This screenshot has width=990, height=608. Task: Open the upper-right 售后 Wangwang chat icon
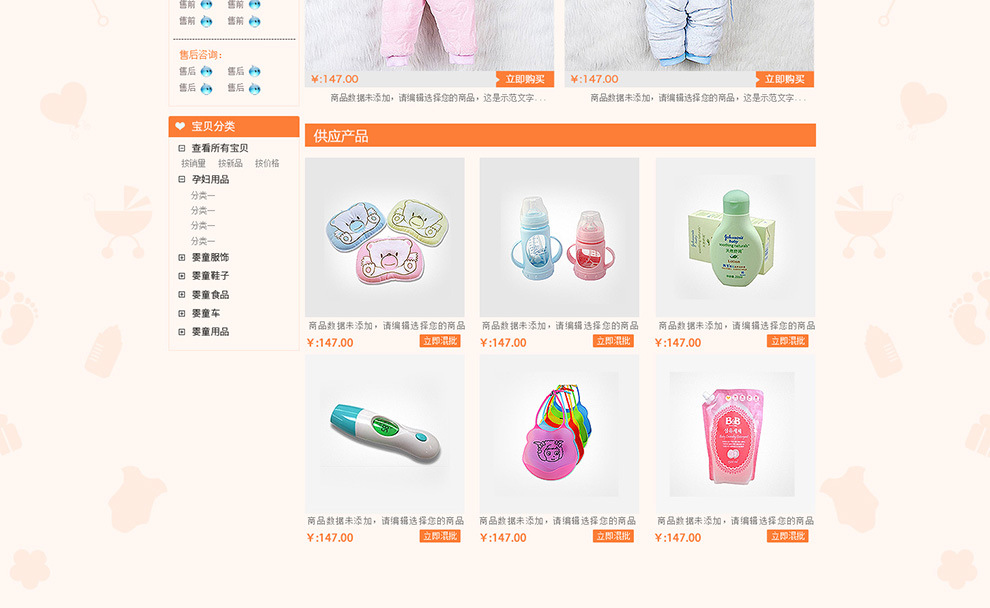pyautogui.click(x=254, y=71)
